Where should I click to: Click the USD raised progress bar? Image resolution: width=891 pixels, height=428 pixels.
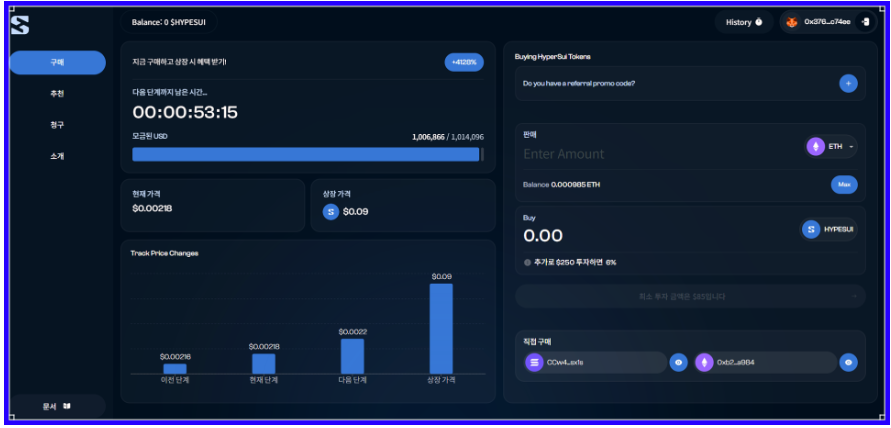click(x=307, y=154)
